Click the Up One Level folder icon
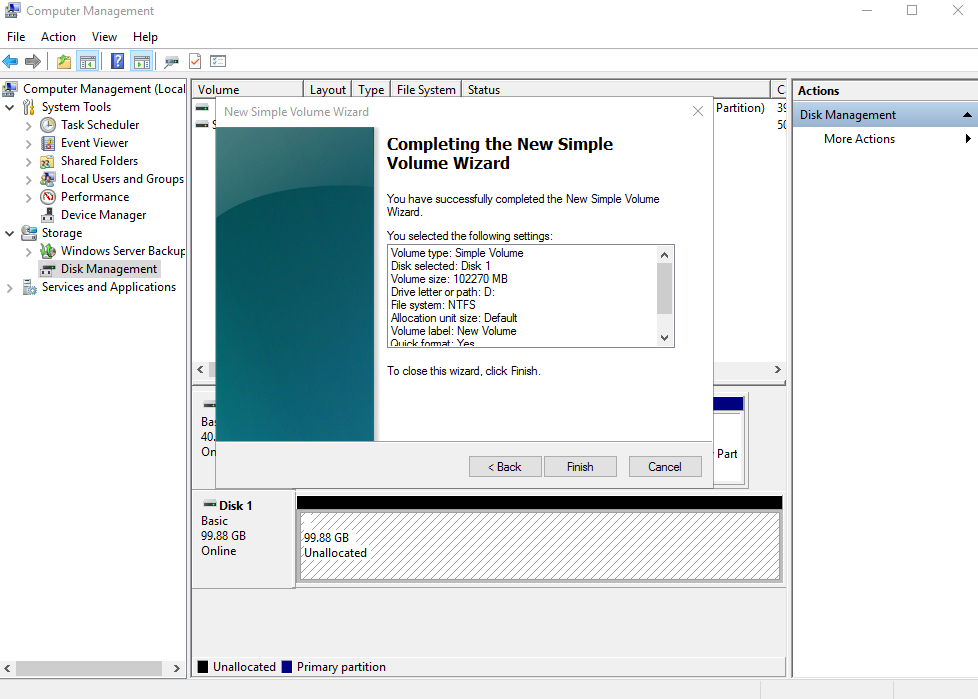Screen dimensions: 978x699 point(64,62)
